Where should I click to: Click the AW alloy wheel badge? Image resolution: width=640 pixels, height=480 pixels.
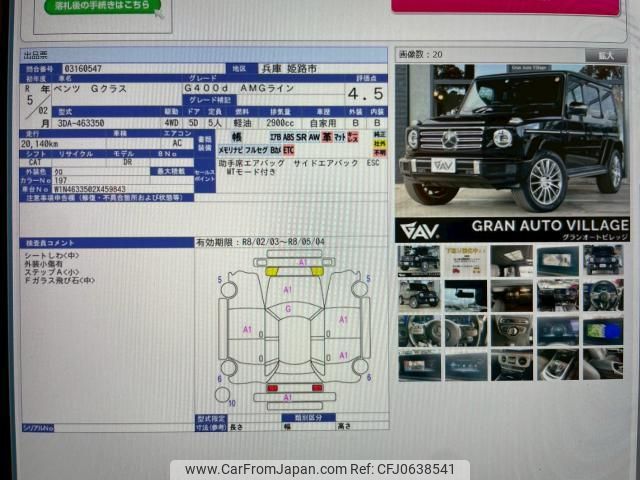[x=313, y=135]
